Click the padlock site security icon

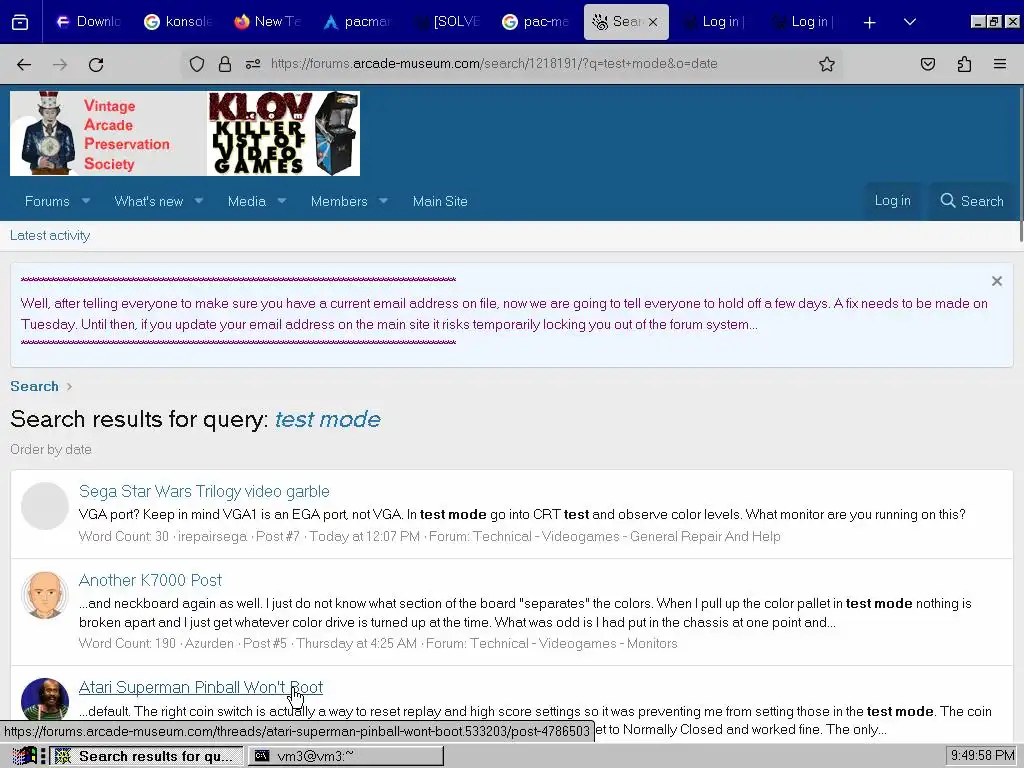[x=225, y=64]
